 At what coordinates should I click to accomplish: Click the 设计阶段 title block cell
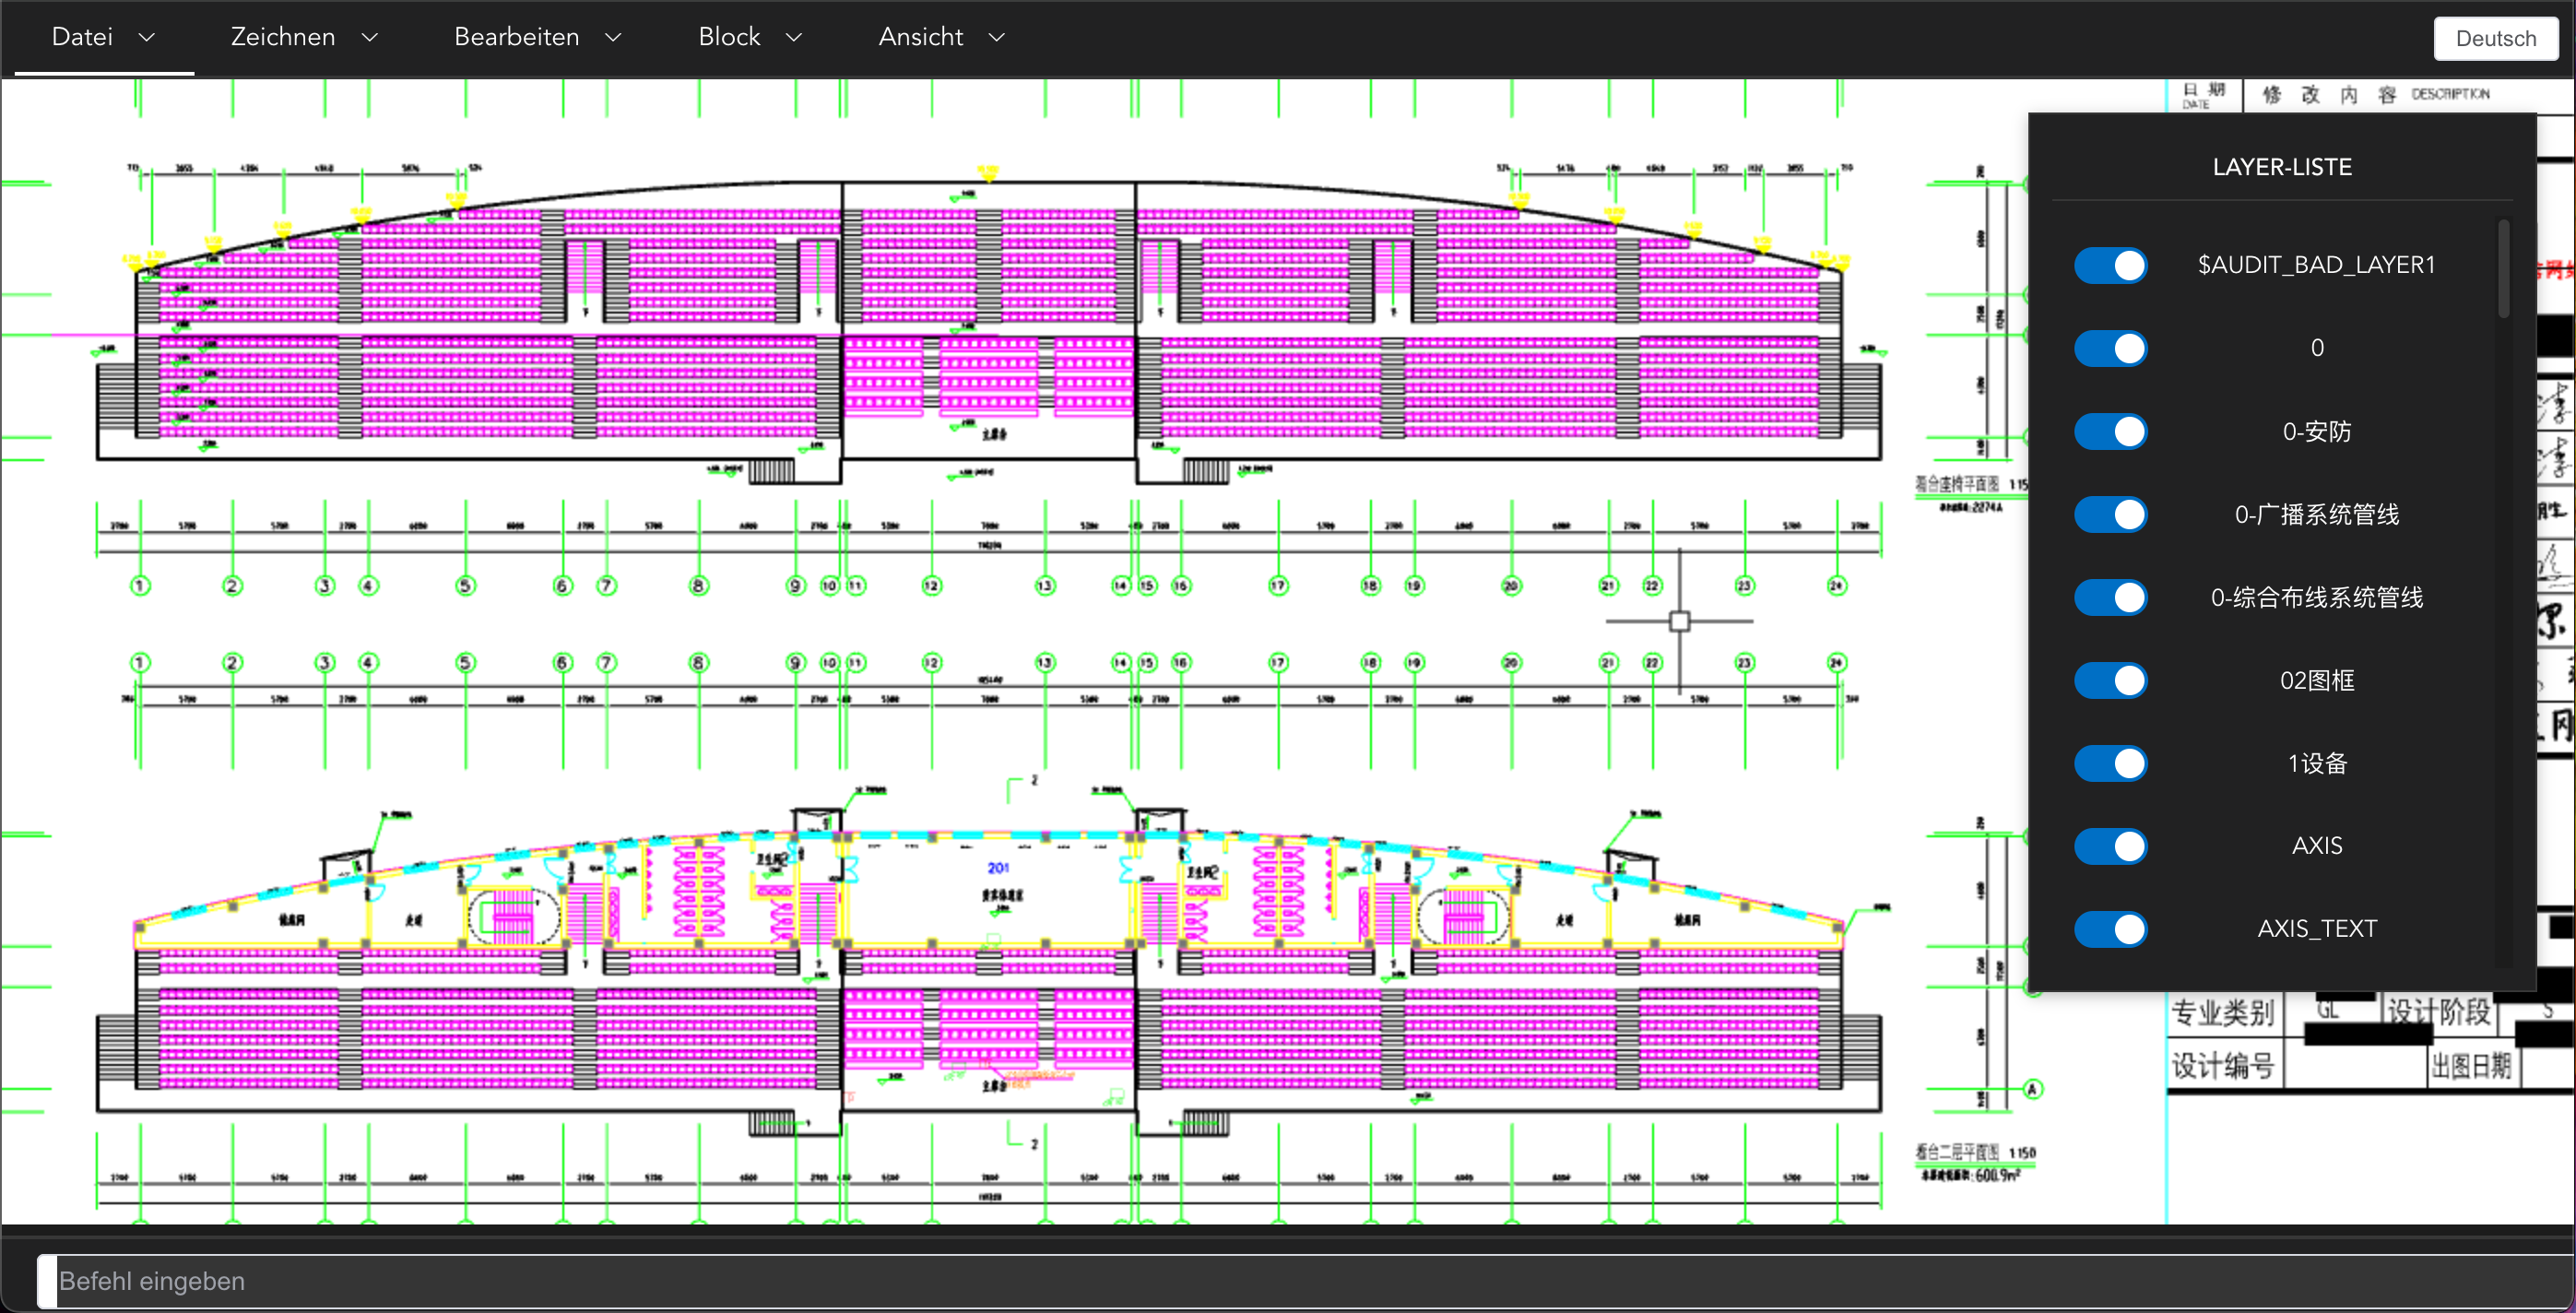click(x=2438, y=1013)
